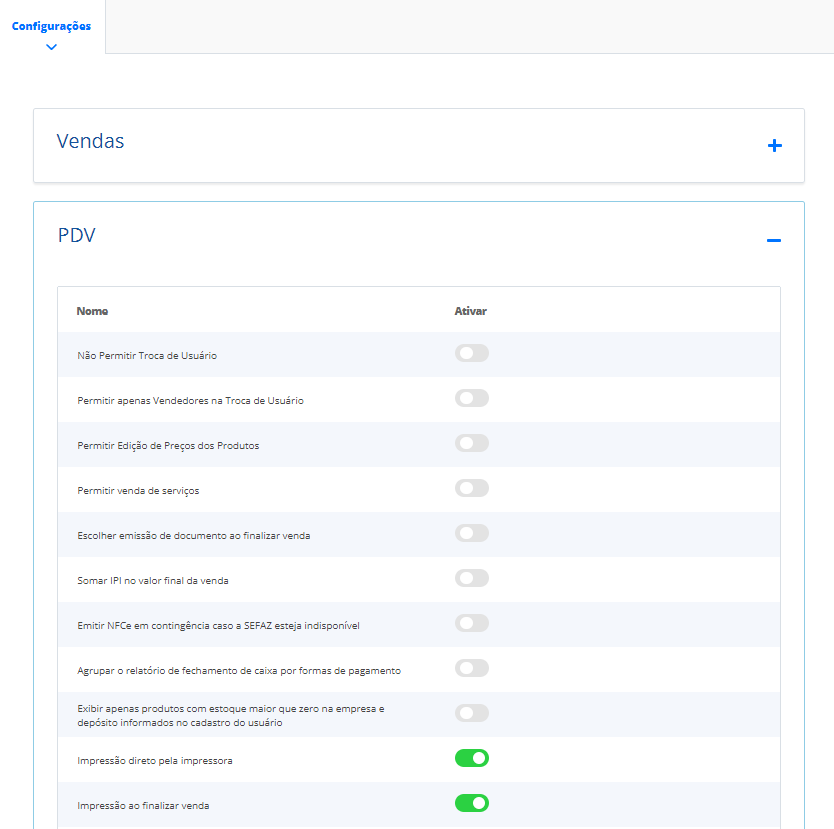Select the 'Emitir NFCe em contingência' row text
This screenshot has width=834, height=829.
click(x=218, y=626)
